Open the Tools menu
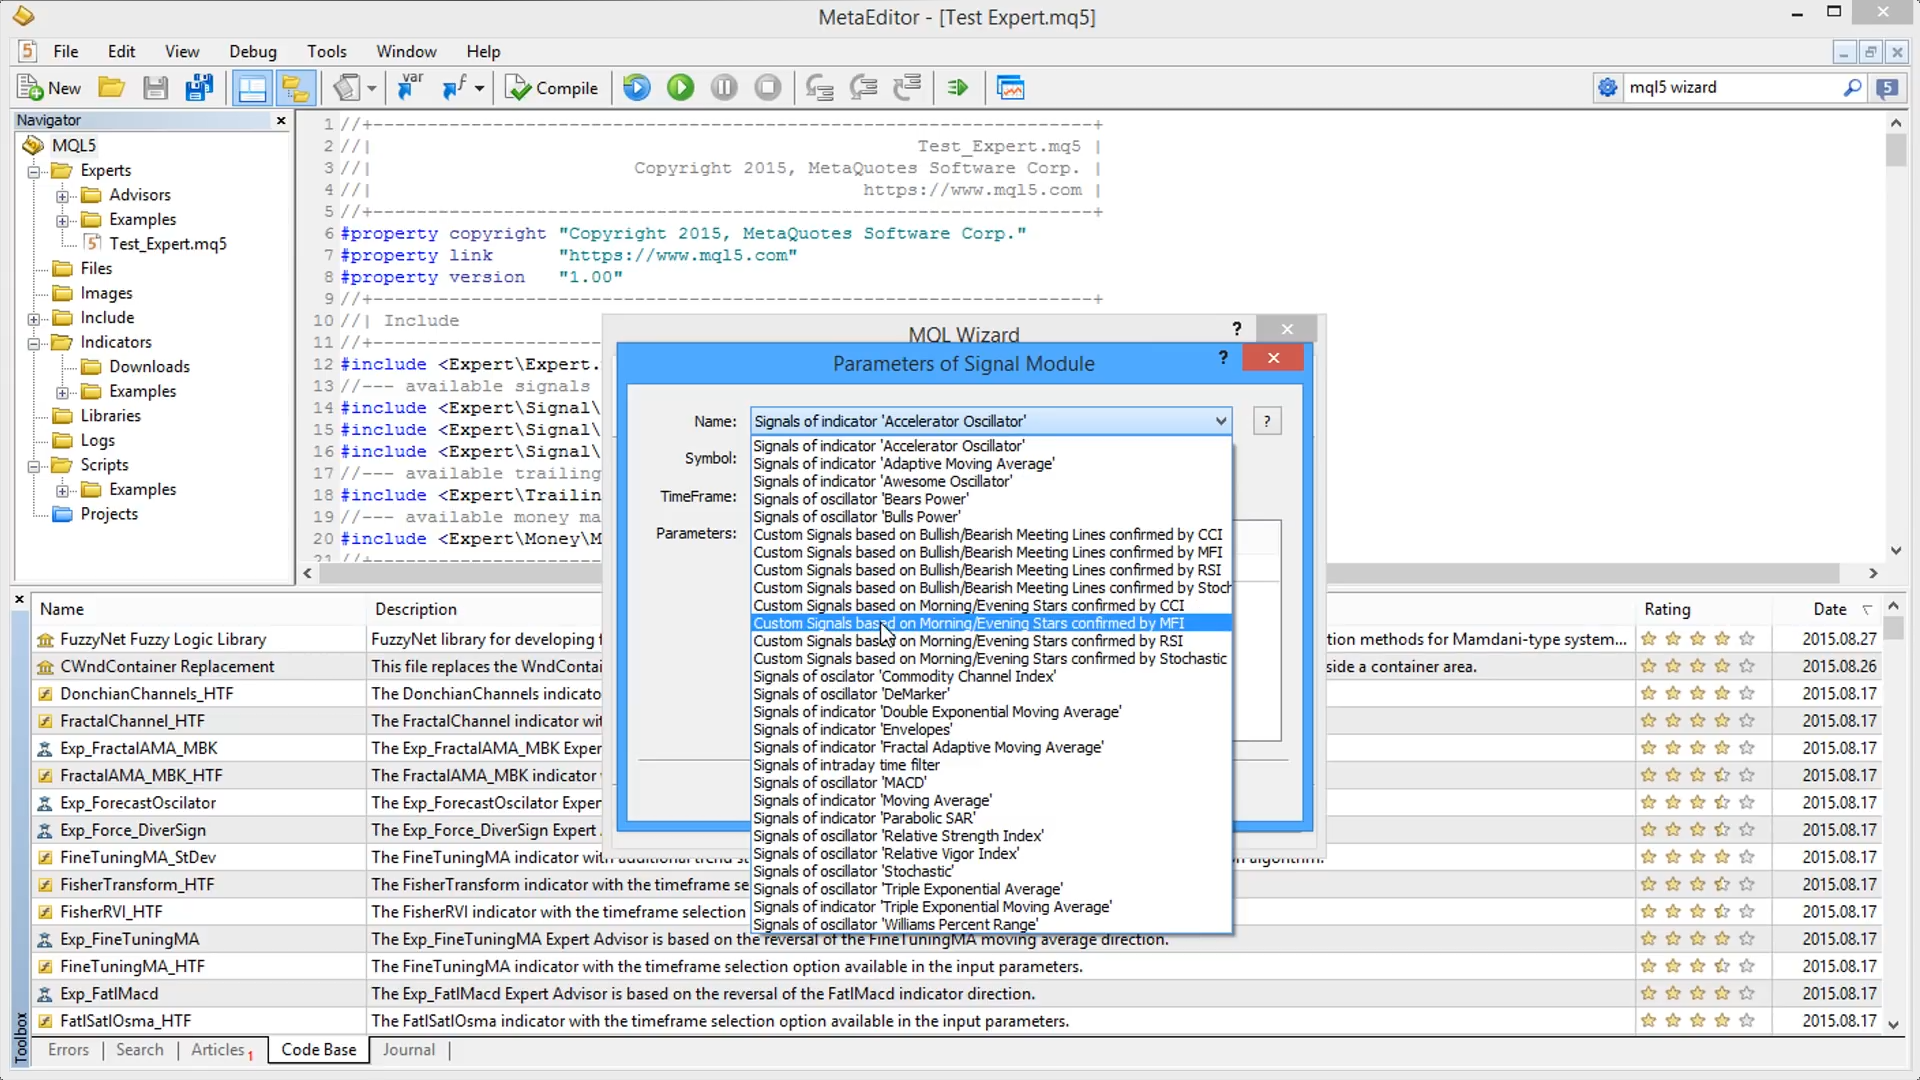This screenshot has height=1080, width=1920. click(327, 51)
